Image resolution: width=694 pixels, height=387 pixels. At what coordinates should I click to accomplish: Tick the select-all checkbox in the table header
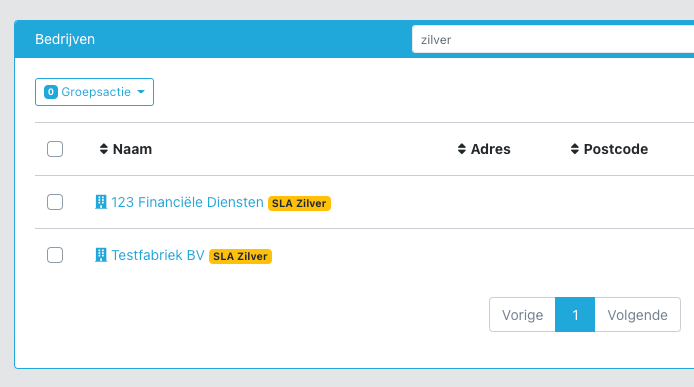click(x=55, y=149)
